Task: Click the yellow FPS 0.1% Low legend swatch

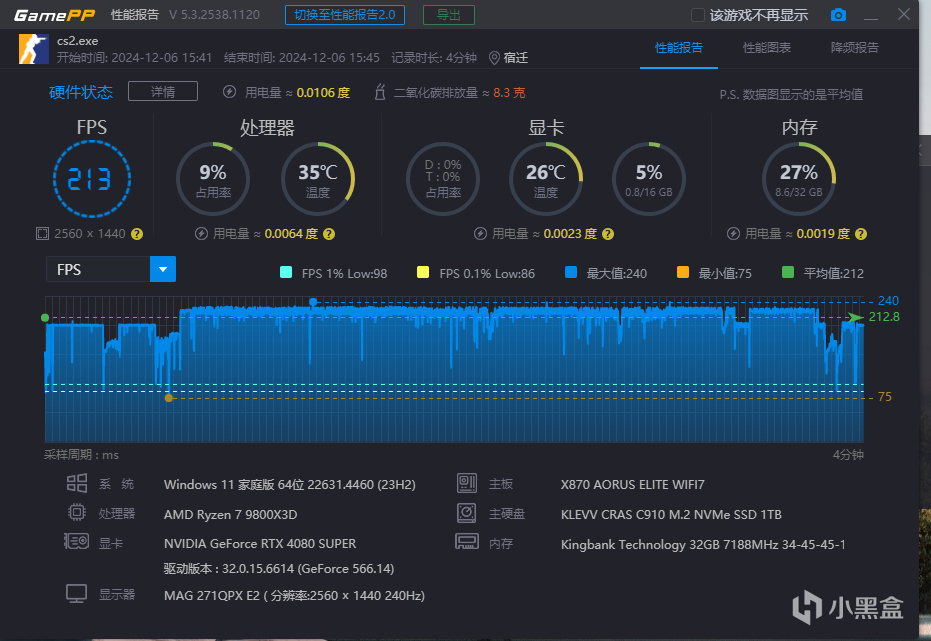Action: (x=423, y=272)
